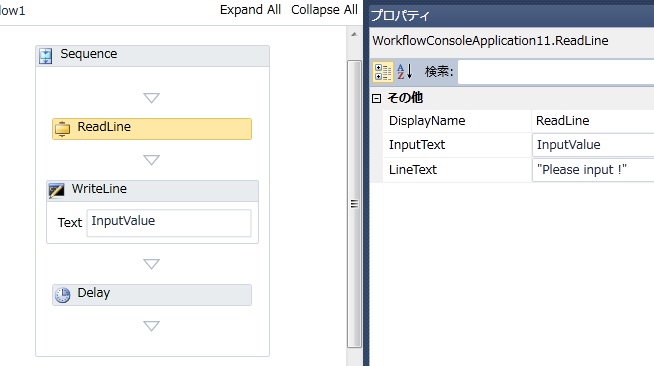654x366 pixels.
Task: Click the WriteLine pencil icon
Action: pos(56,191)
